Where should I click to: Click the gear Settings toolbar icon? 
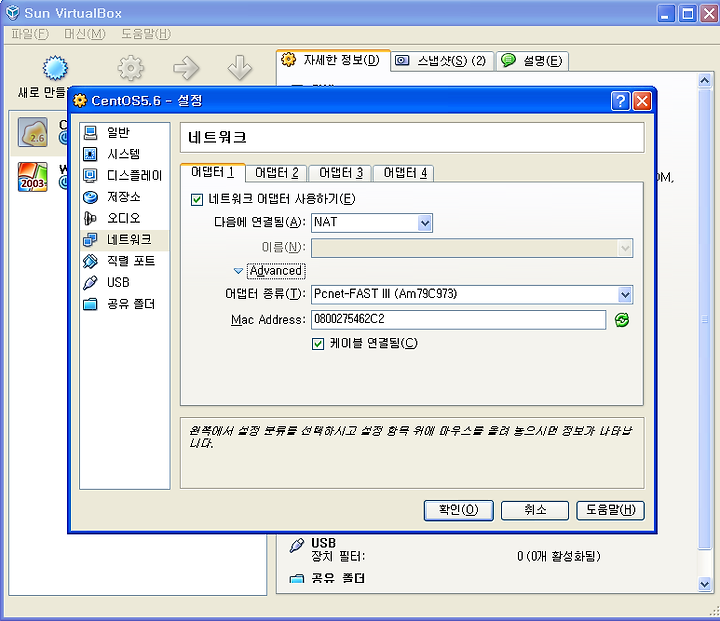pyautogui.click(x=131, y=68)
